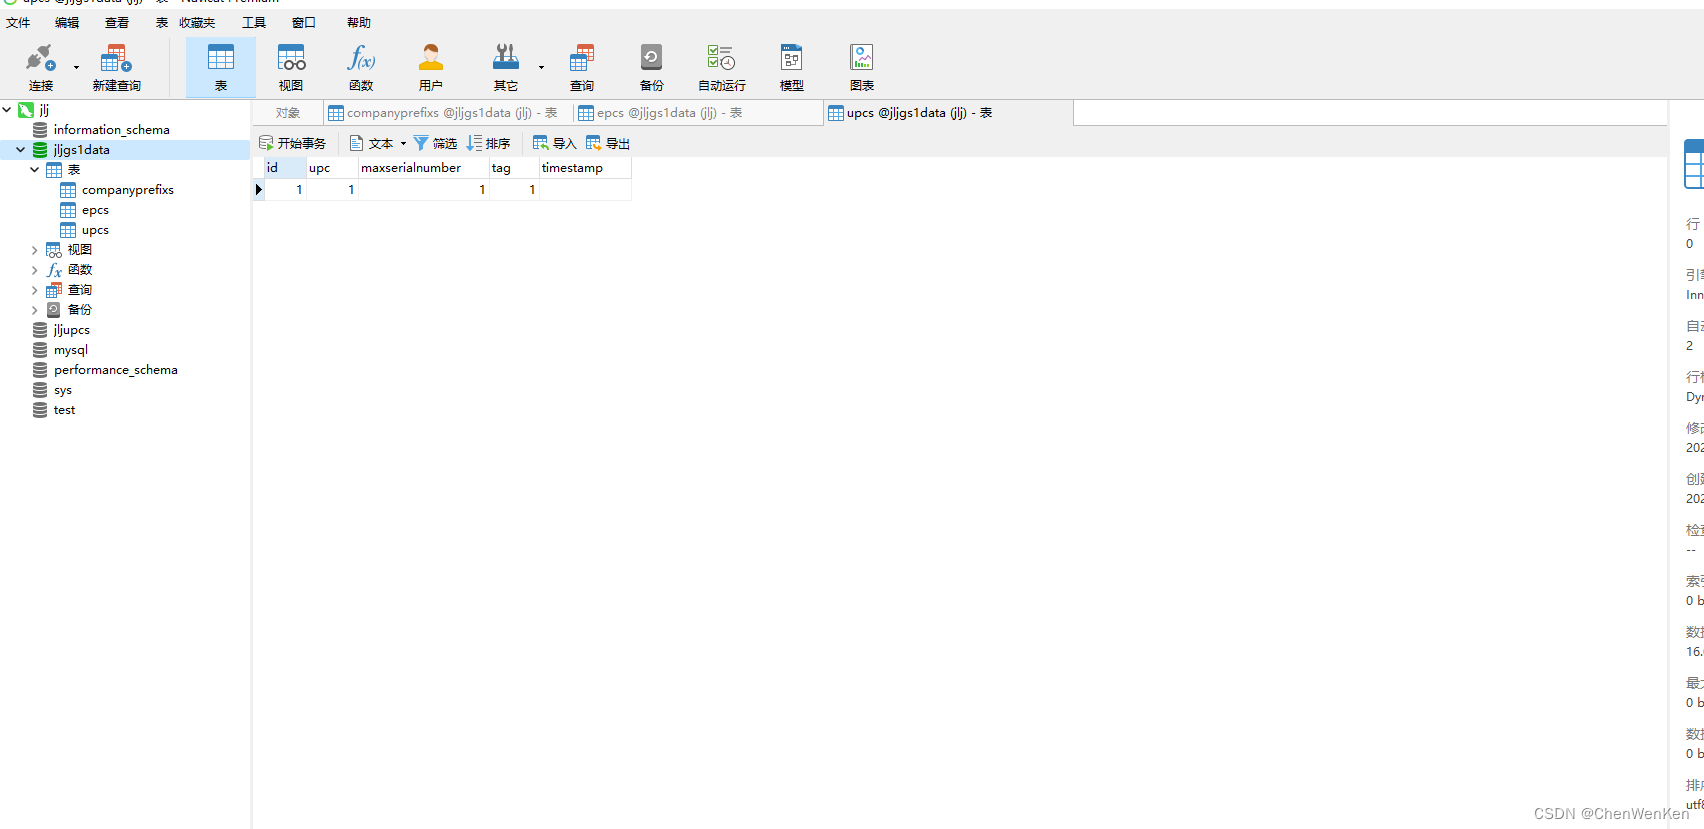Click the Text (文本) button
The image size is (1704, 829).
pyautogui.click(x=371, y=144)
